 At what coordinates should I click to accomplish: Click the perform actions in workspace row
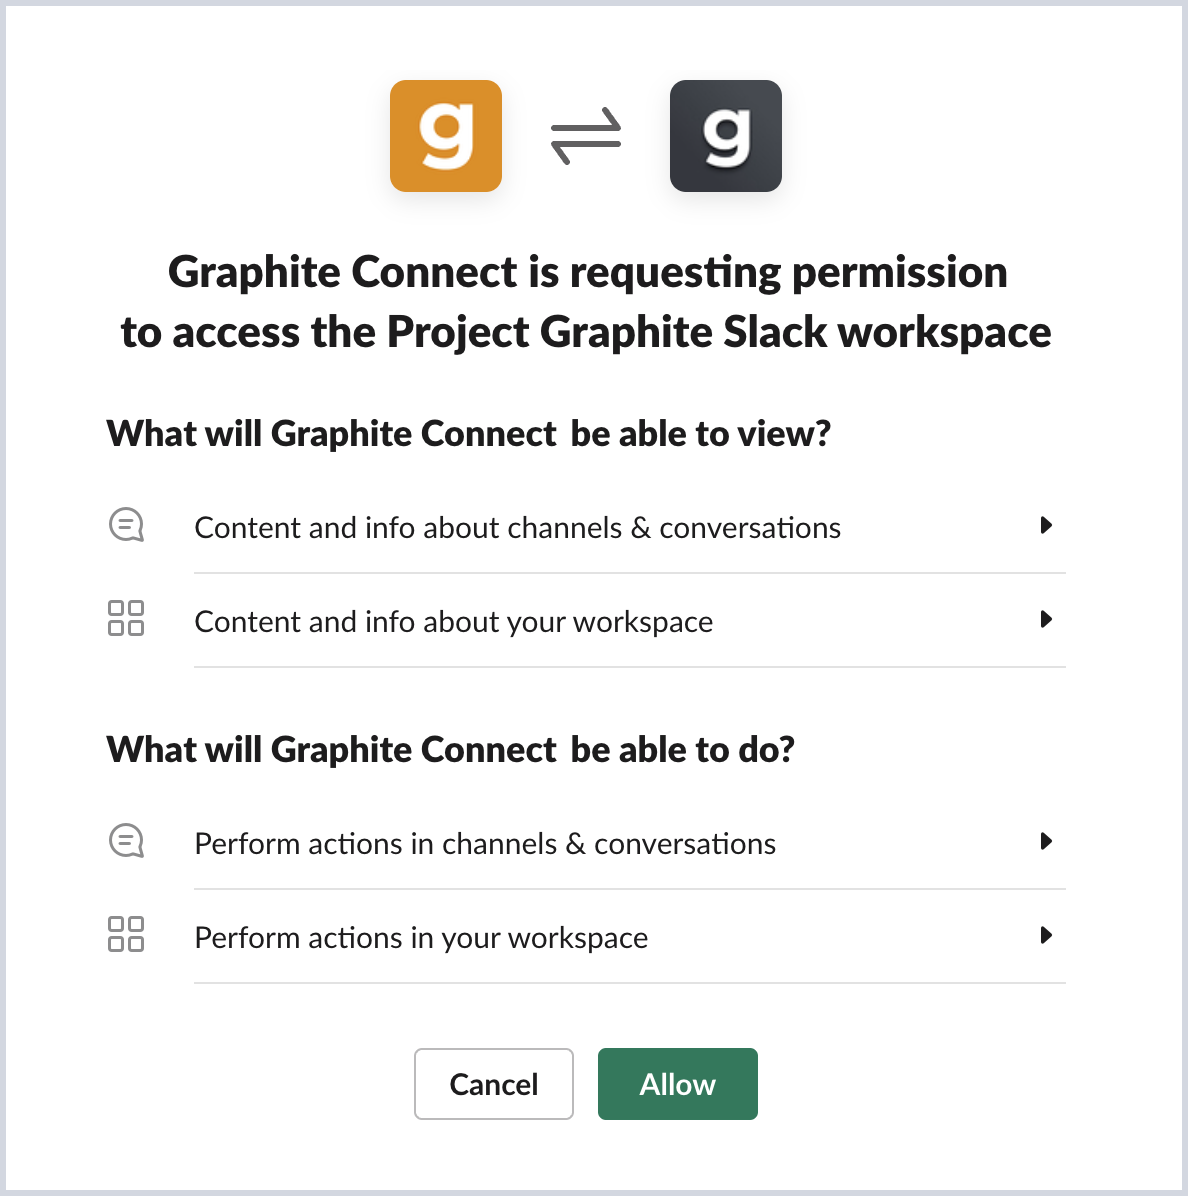click(x=421, y=937)
